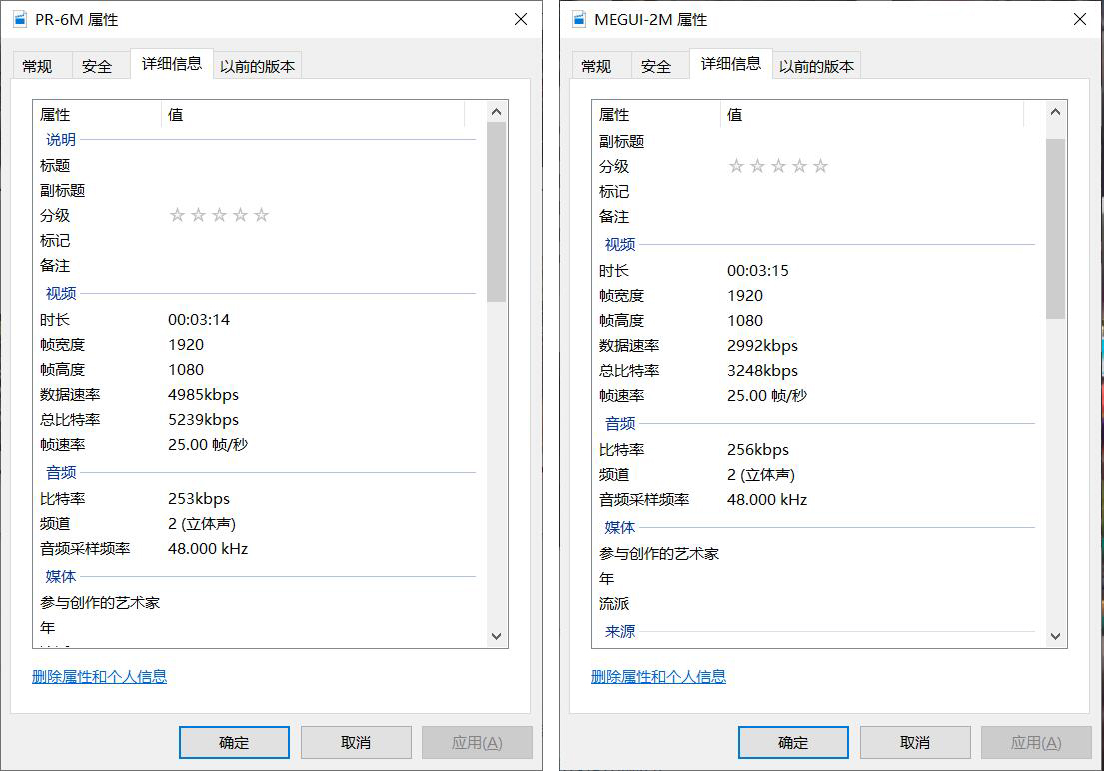This screenshot has height=771, width=1104.
Task: Click the MEGUI-2M title bar icon
Action: [x=575, y=18]
